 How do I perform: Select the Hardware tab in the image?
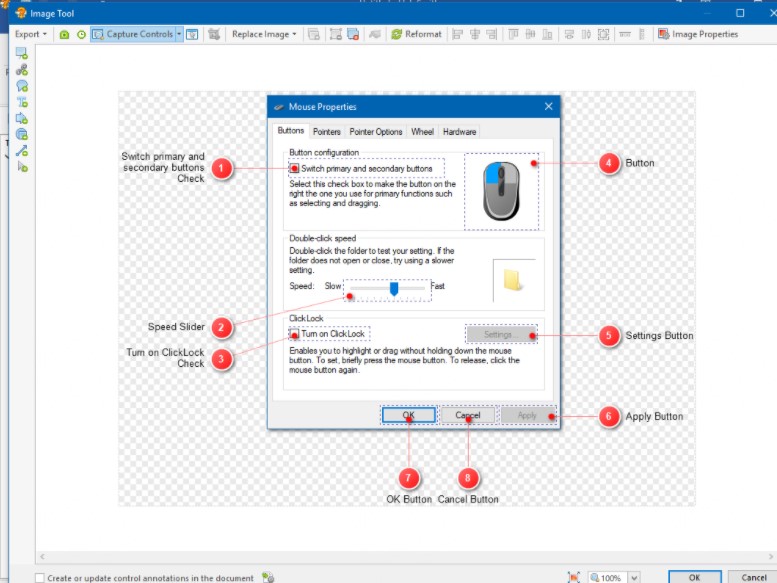point(459,132)
